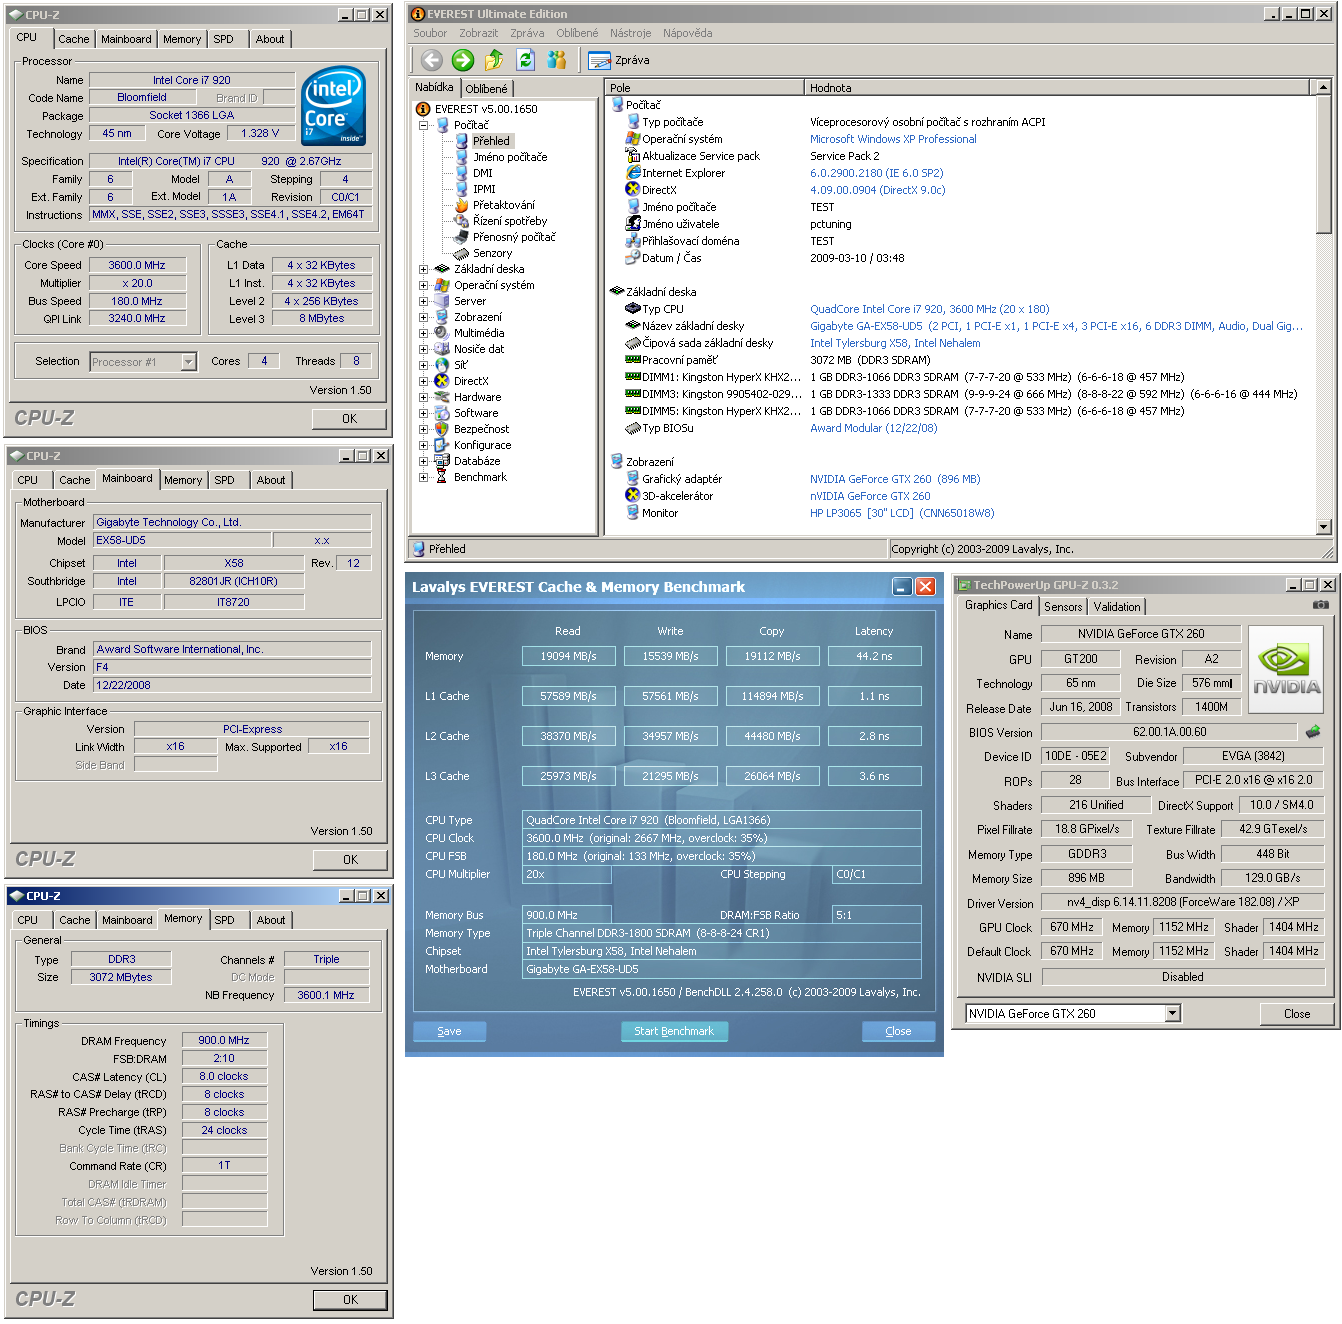Open the Nápověda menu in EVEREST
1342x1324 pixels.
[687, 33]
